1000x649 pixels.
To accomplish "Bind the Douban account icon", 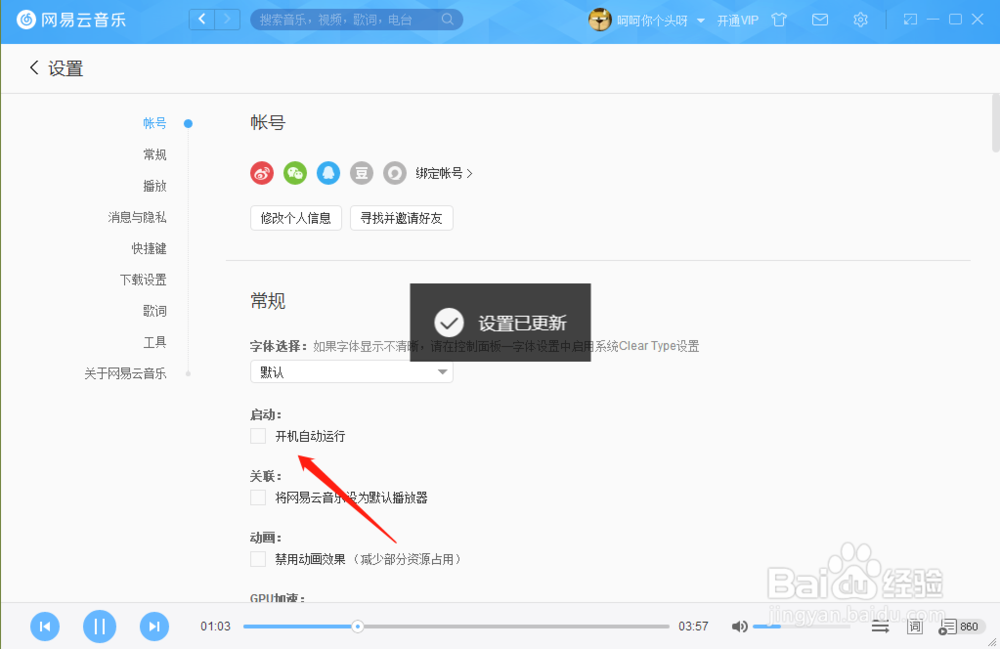I will (362, 173).
